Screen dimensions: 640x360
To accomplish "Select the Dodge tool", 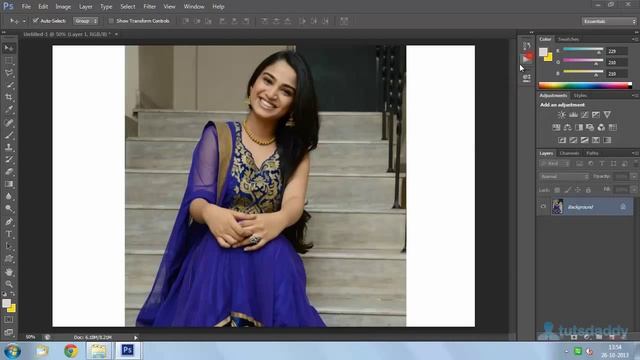I will (9, 209).
